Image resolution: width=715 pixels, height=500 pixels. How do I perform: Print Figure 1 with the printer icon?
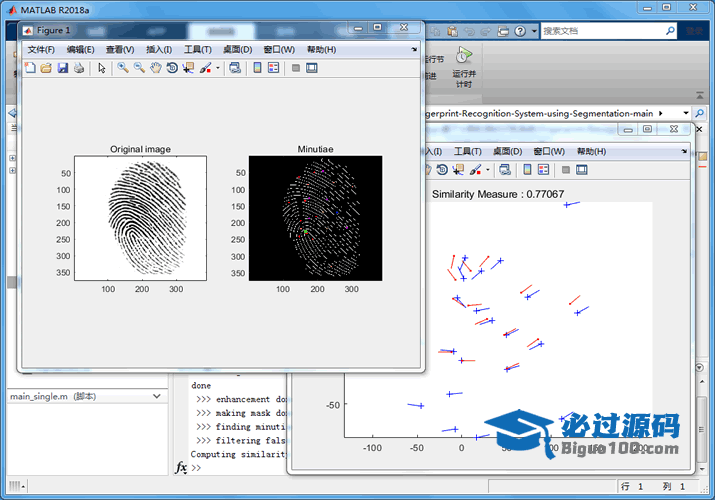78,68
